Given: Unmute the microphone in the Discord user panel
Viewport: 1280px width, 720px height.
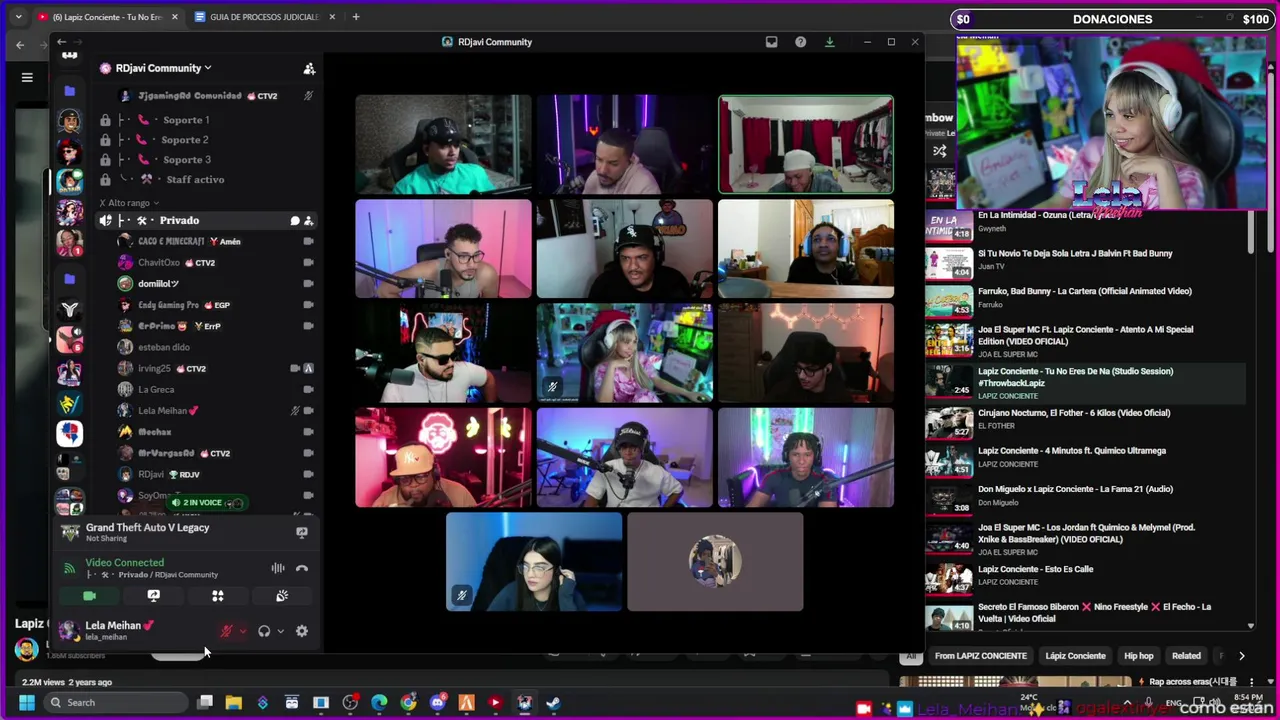Looking at the screenshot, I should click(226, 631).
